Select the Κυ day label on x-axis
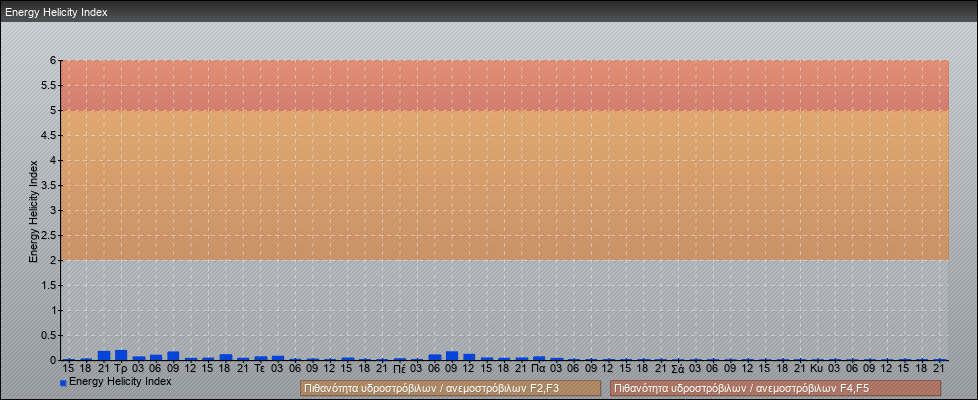978x400 pixels. point(816,368)
